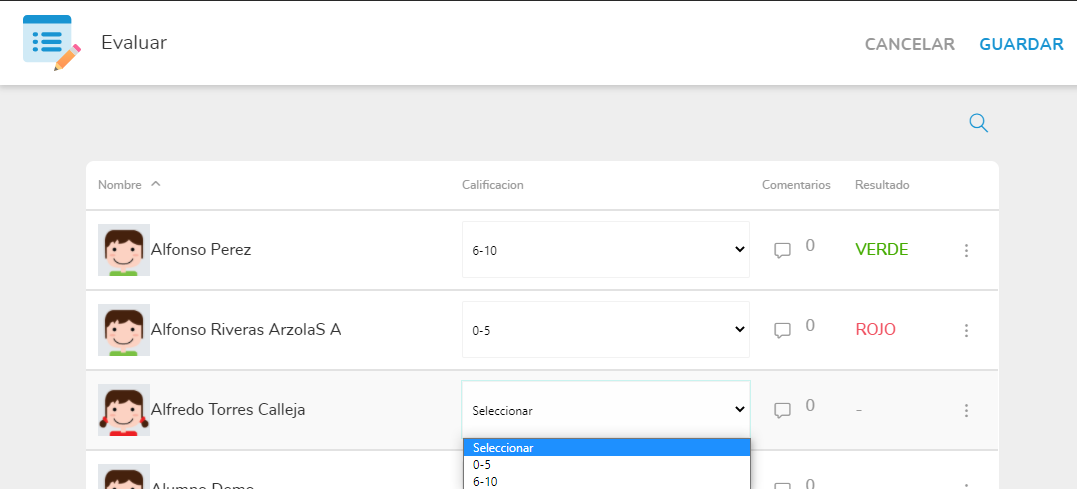Click Alfonso Perez's avatar picture
1077x489 pixels.
pos(124,250)
